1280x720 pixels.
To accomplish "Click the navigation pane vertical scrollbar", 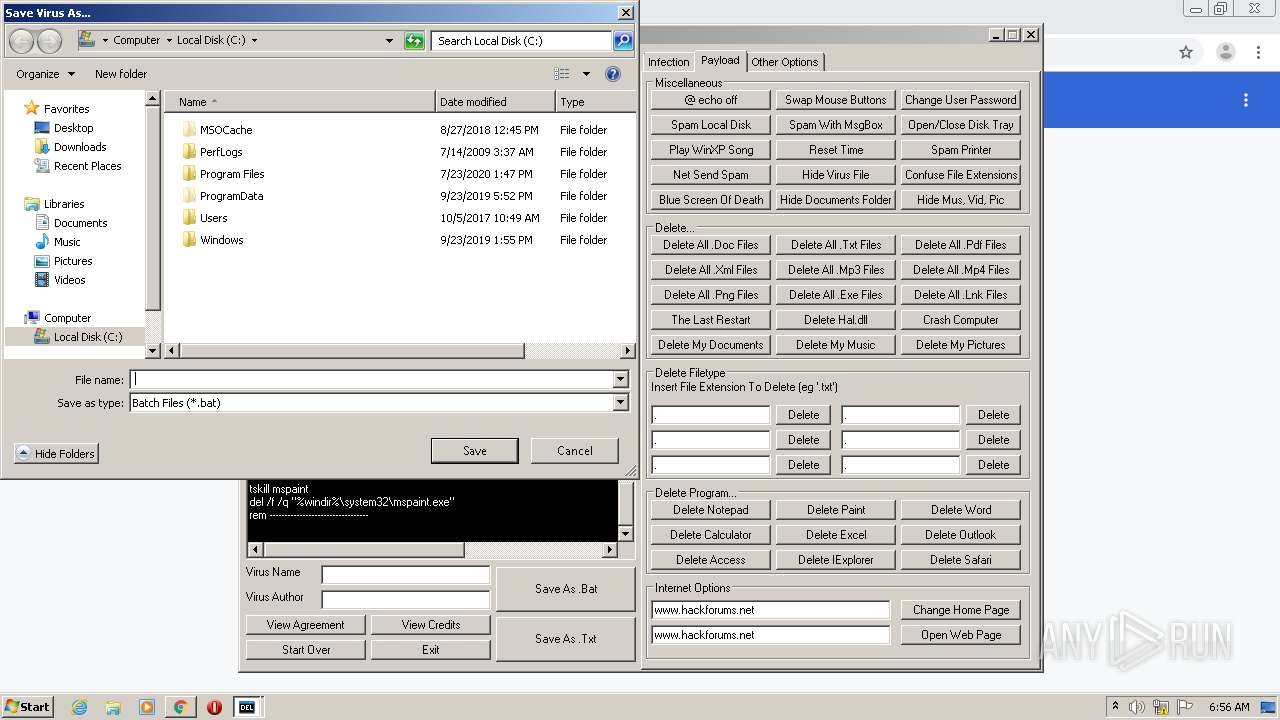I will (x=153, y=225).
